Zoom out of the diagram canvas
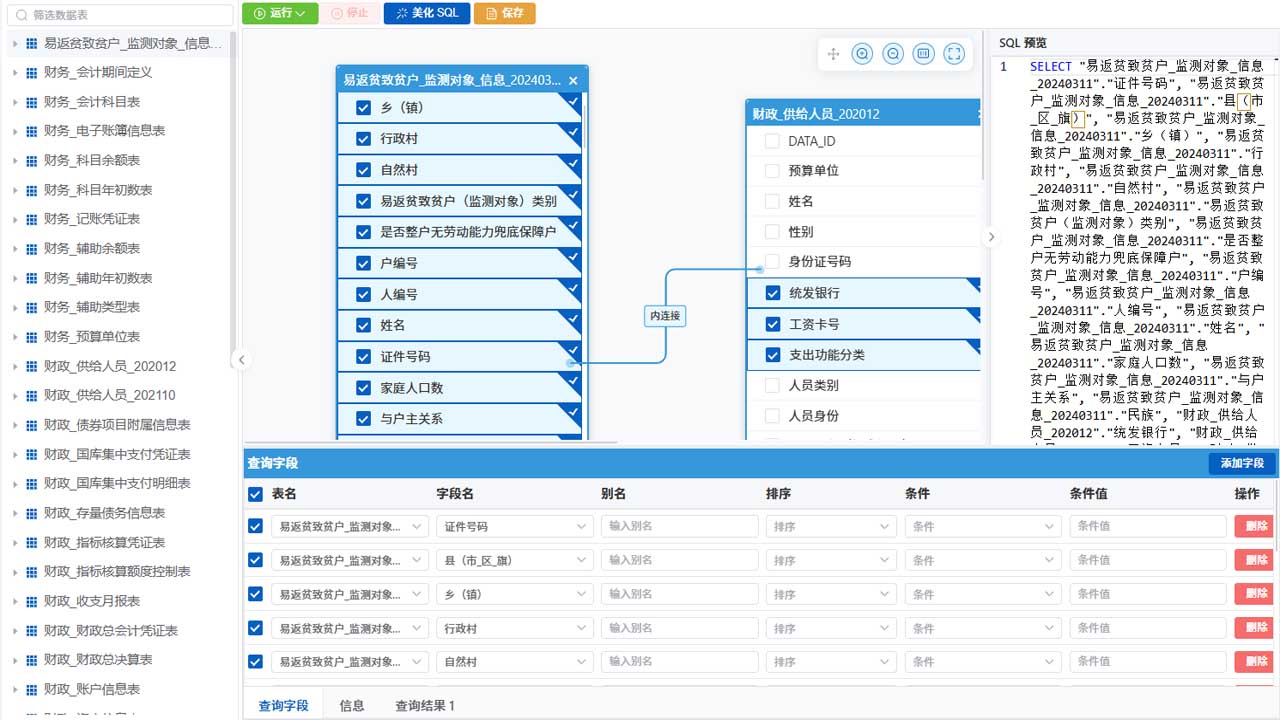The width and height of the screenshot is (1280, 720). tap(893, 54)
